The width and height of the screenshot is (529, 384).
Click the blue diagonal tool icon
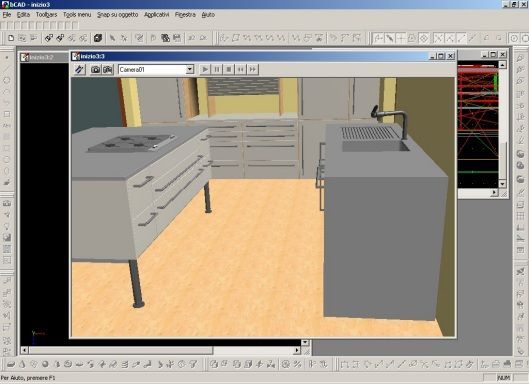coord(79,70)
